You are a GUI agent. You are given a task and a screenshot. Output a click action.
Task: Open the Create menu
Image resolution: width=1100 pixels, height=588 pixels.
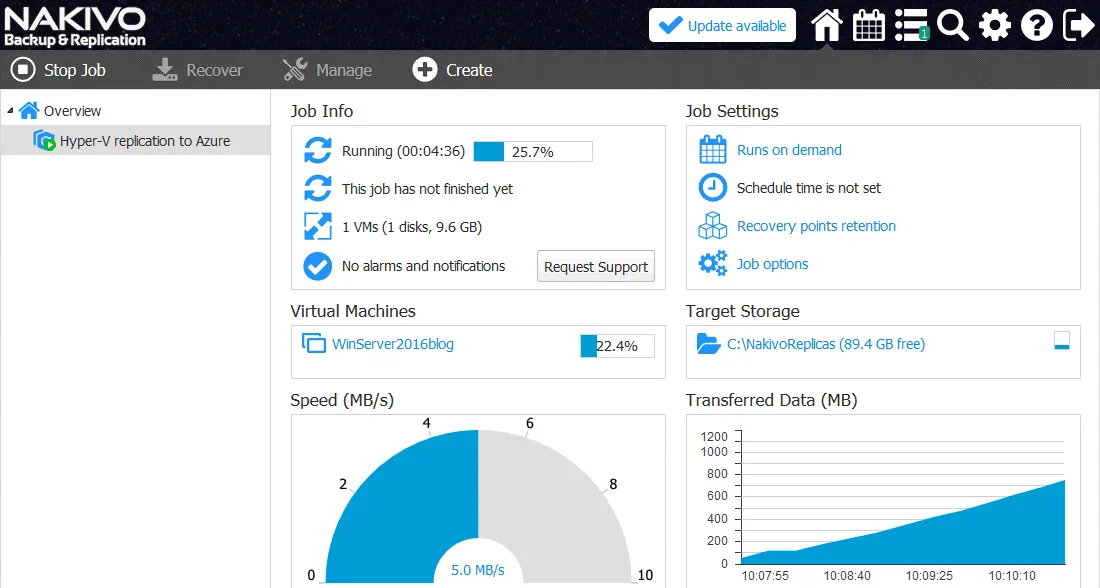(x=453, y=70)
